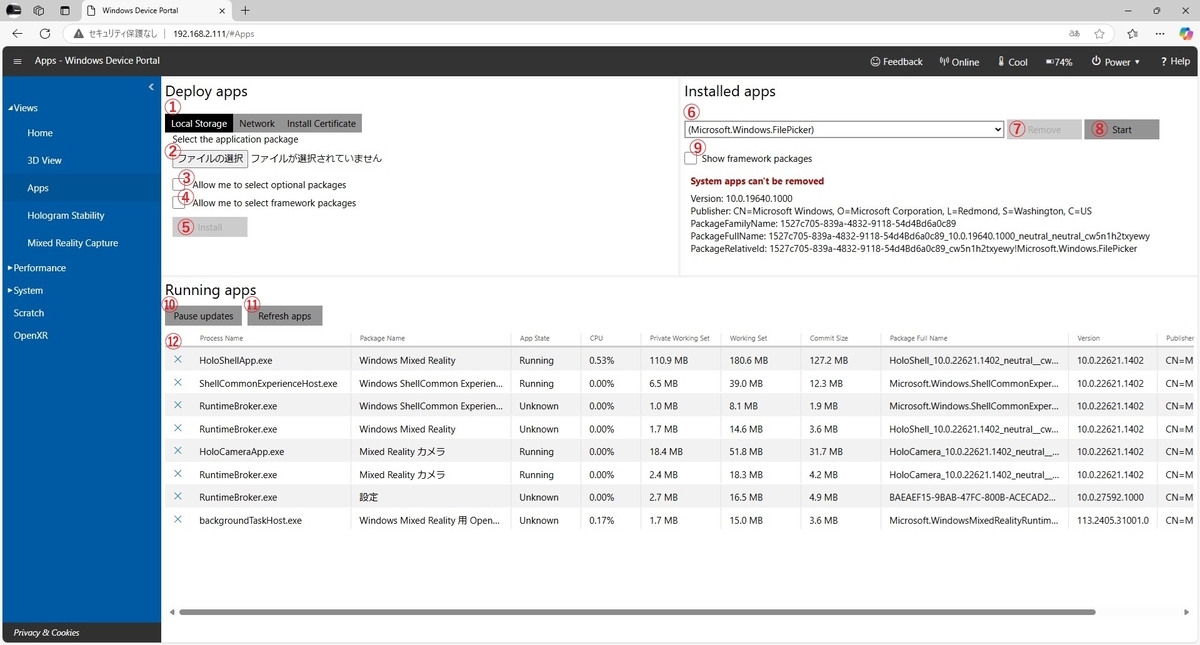Click the browser back arrow
The image size is (1200, 645).
tap(17, 33)
